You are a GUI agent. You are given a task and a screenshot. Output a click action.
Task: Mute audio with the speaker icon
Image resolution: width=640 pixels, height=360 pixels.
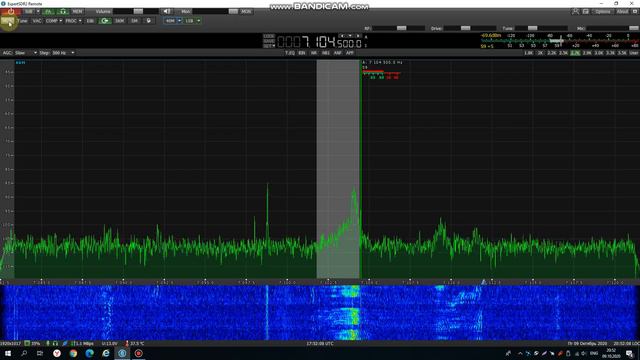point(167,11)
